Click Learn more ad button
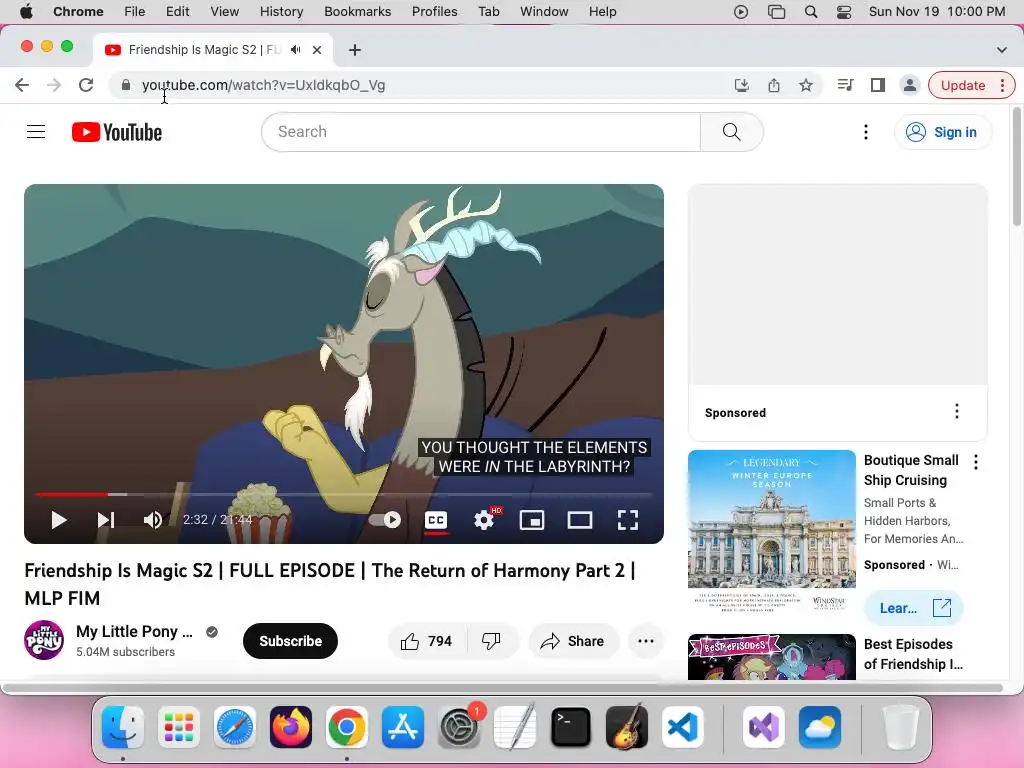This screenshot has height=768, width=1024. click(913, 608)
